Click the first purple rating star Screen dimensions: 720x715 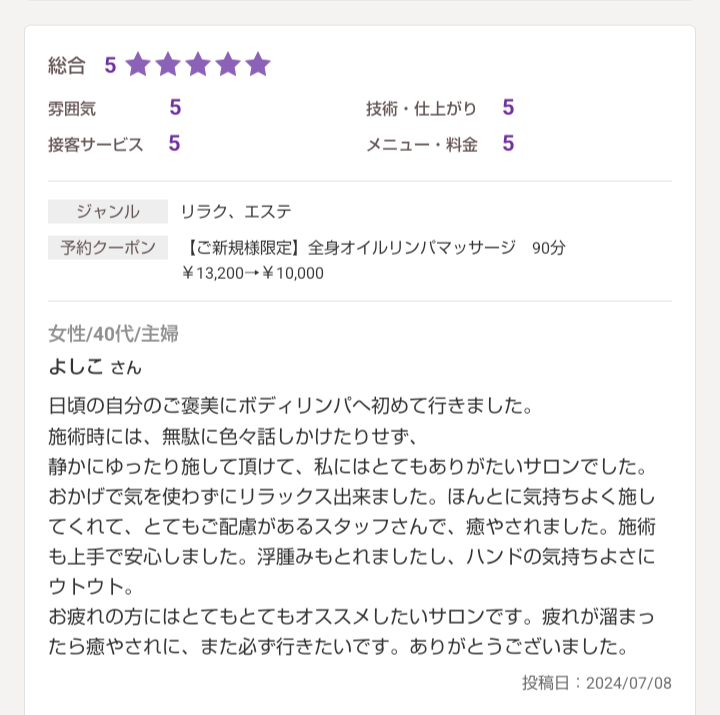[x=138, y=64]
